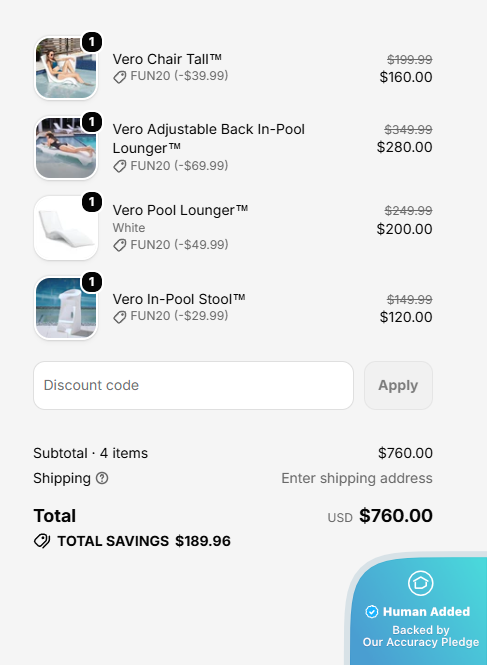This screenshot has width=487, height=665.
Task: Click the Apply discount button
Action: click(x=398, y=386)
